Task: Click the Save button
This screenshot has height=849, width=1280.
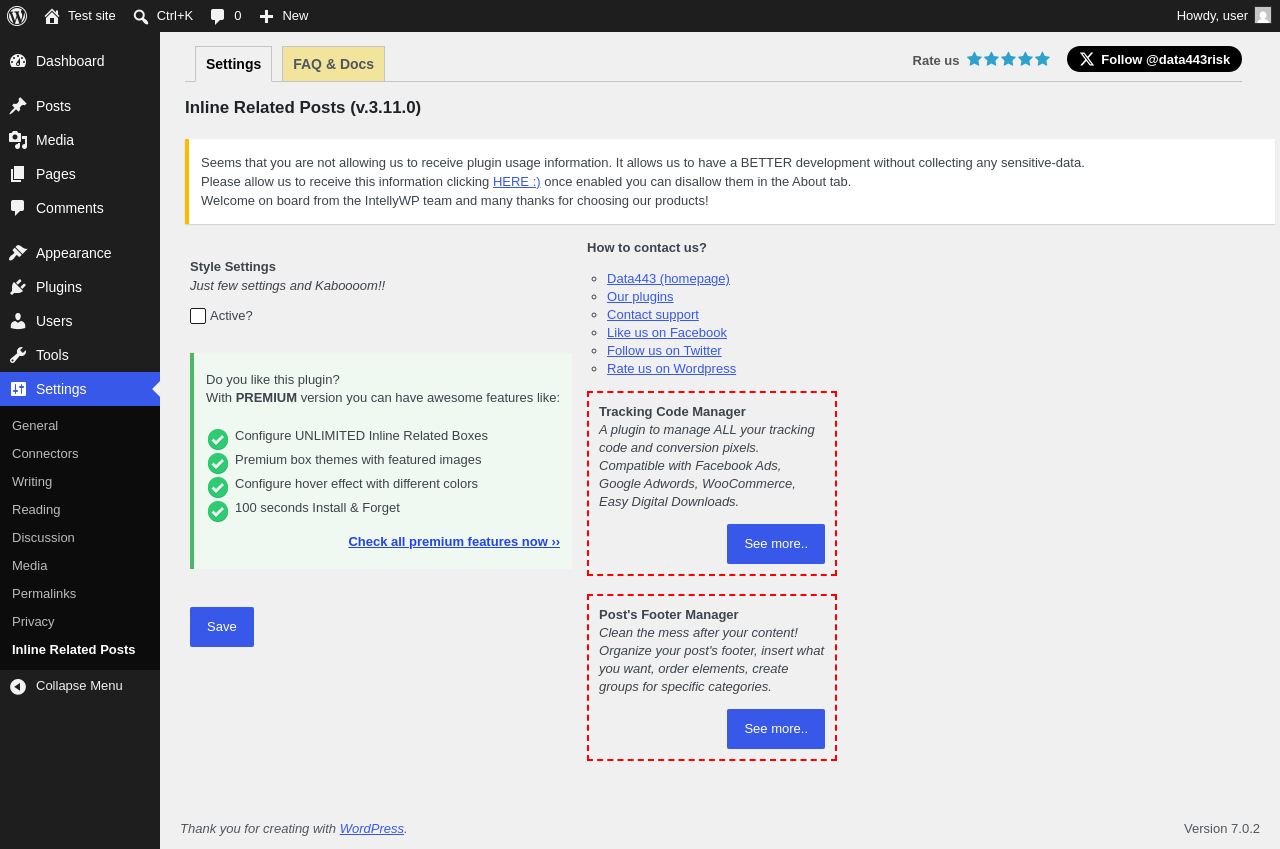Action: coord(222,627)
